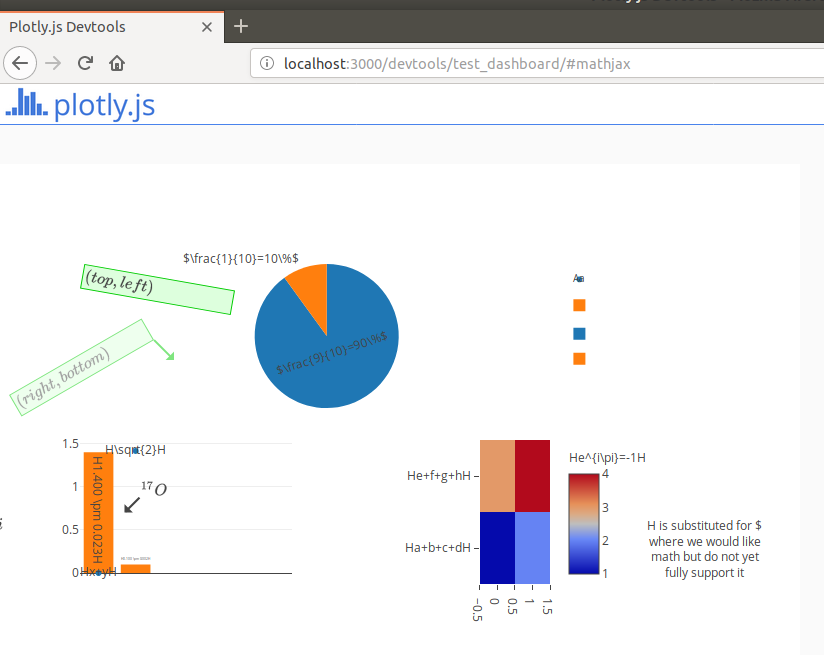This screenshot has height=655, width=824.
Task: Click the Ha+b+c+dH axis label
Action: pos(438,548)
